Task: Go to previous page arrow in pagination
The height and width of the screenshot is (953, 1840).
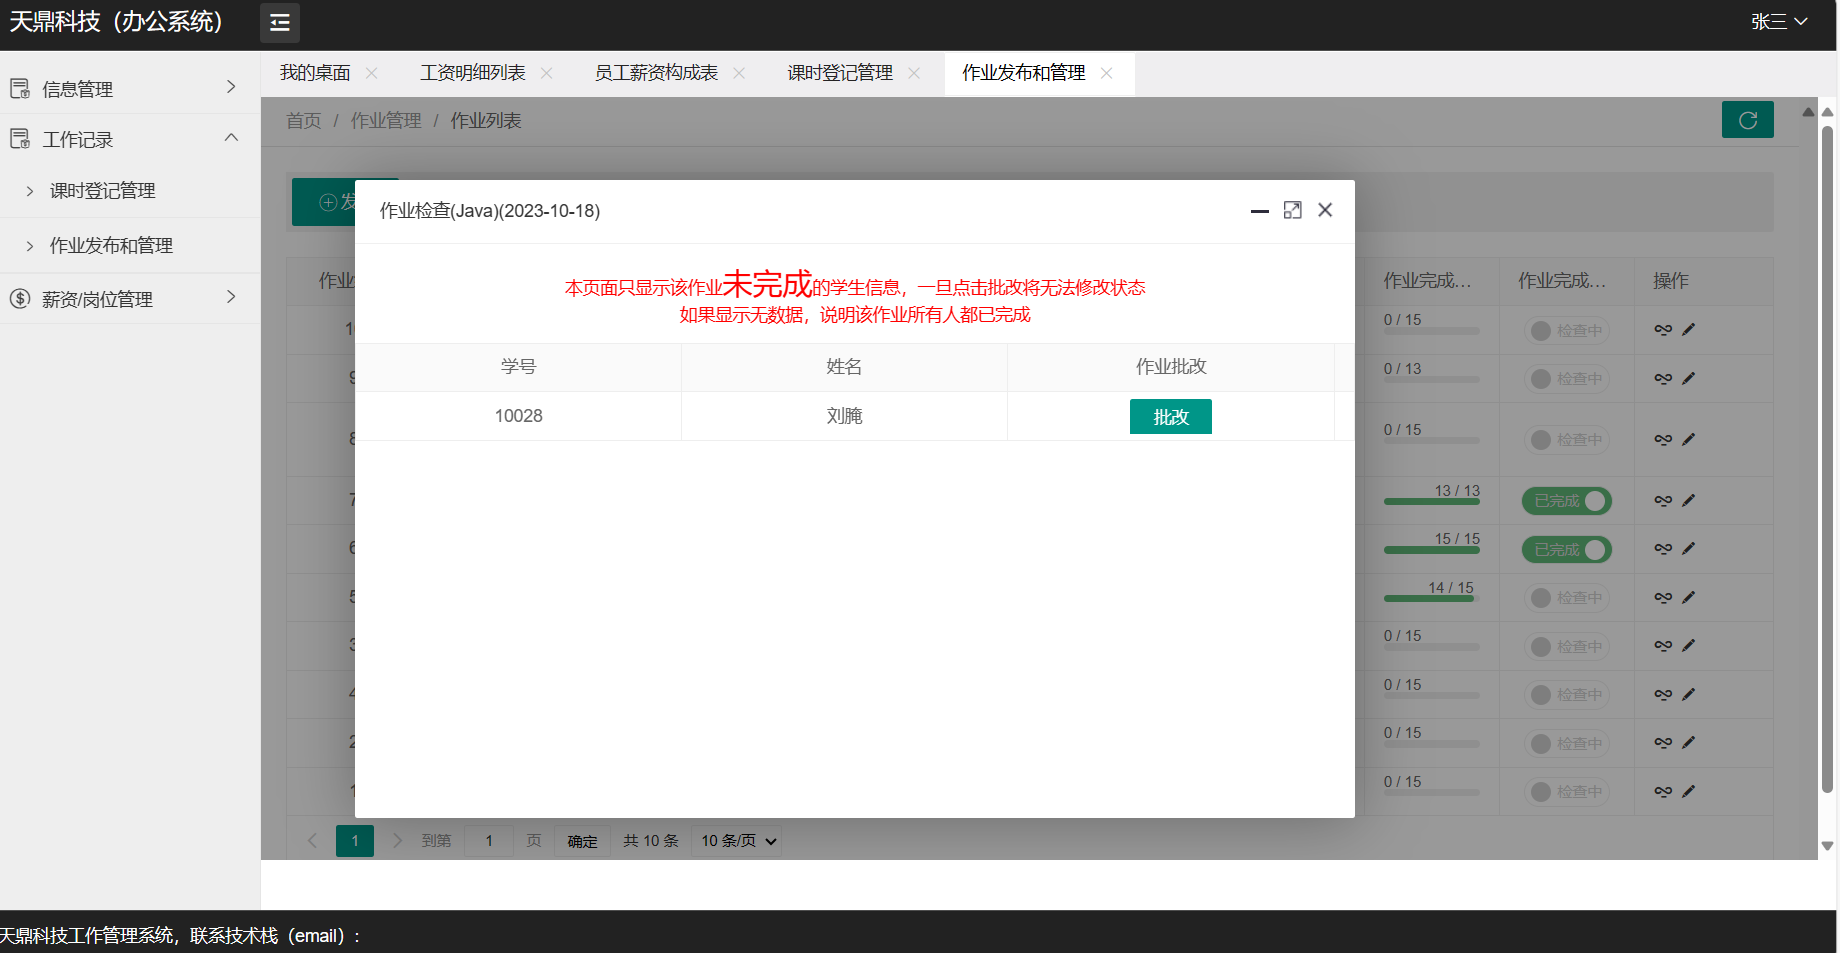Action: (312, 840)
